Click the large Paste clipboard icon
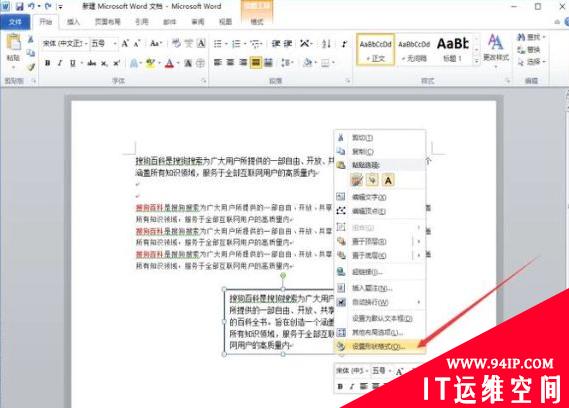 coord(13,47)
